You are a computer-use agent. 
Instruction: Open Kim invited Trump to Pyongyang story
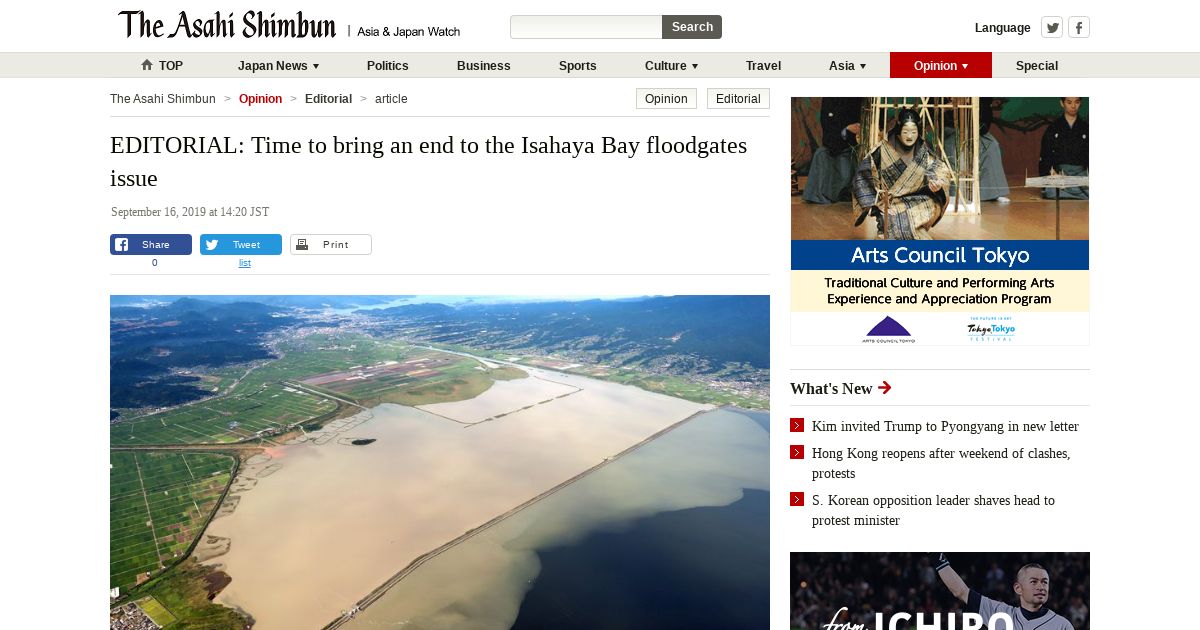point(945,426)
